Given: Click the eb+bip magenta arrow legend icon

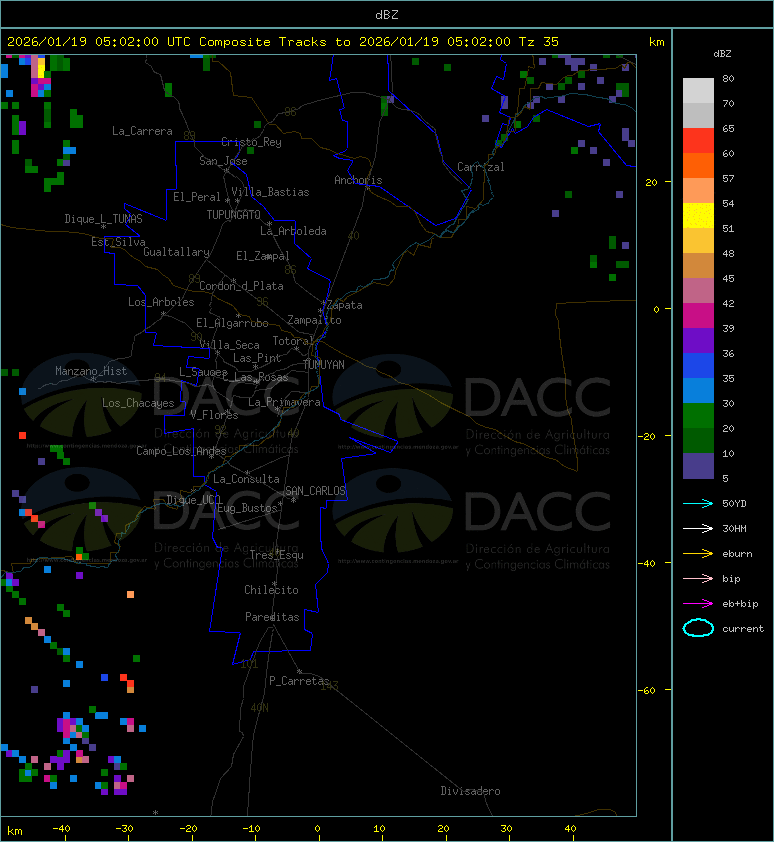Looking at the screenshot, I should point(698,604).
